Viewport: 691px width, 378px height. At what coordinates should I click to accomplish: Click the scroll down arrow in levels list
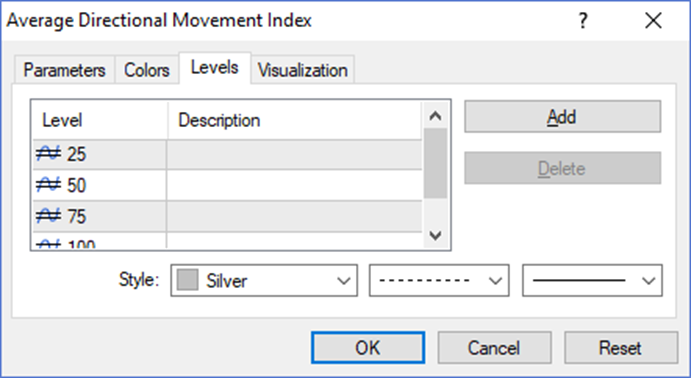click(x=435, y=235)
